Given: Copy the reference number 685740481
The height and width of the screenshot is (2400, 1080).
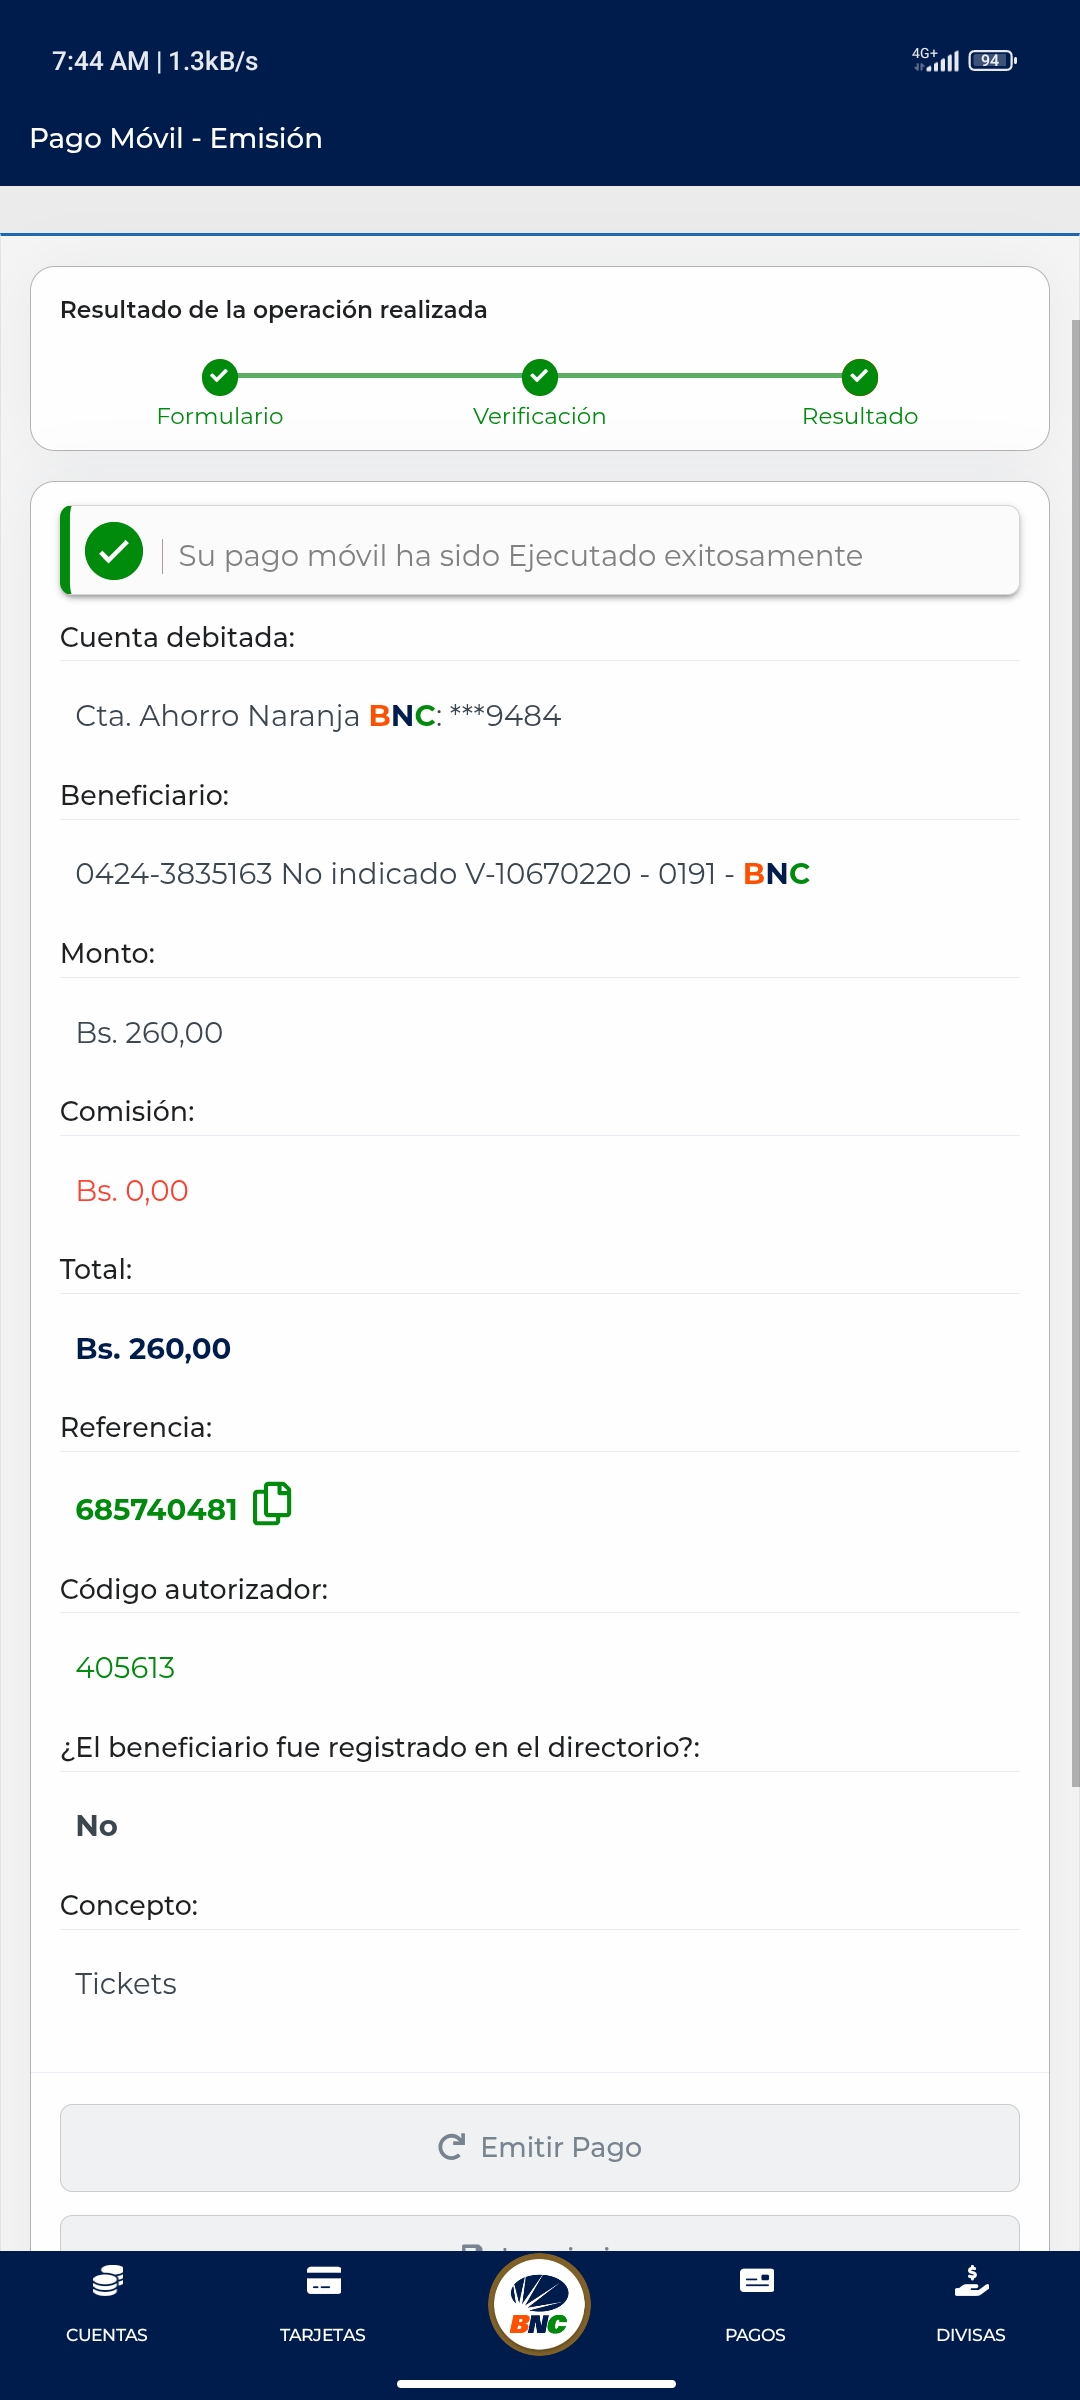Looking at the screenshot, I should tap(272, 1504).
